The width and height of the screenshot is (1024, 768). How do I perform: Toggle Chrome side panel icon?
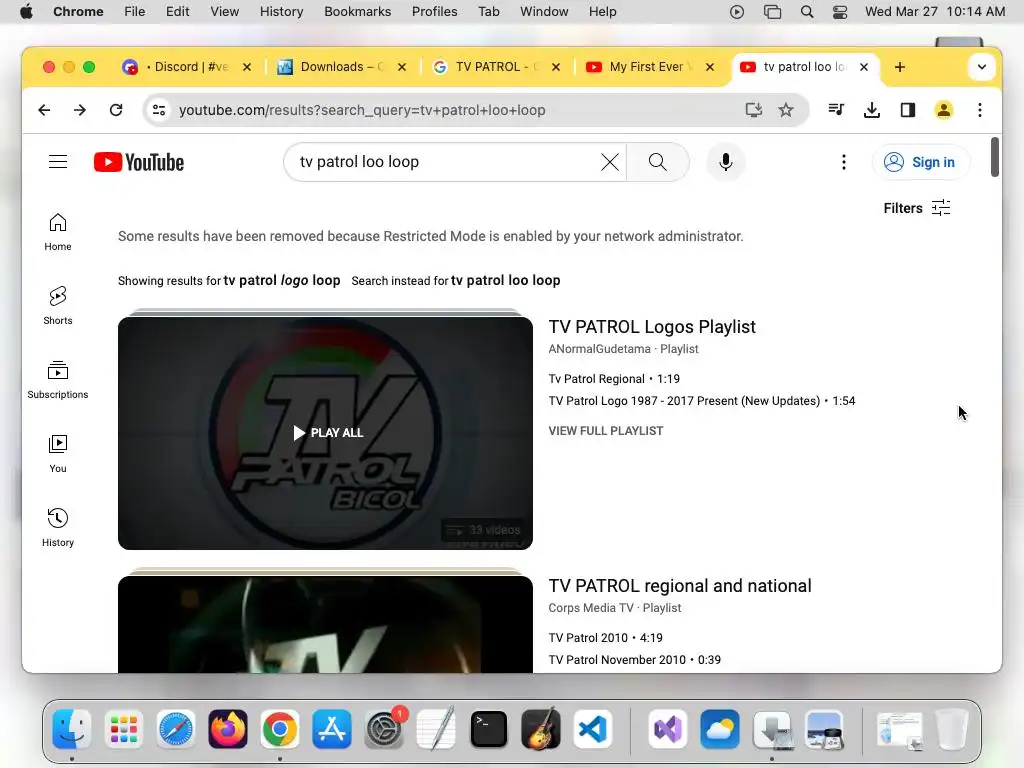tap(908, 110)
